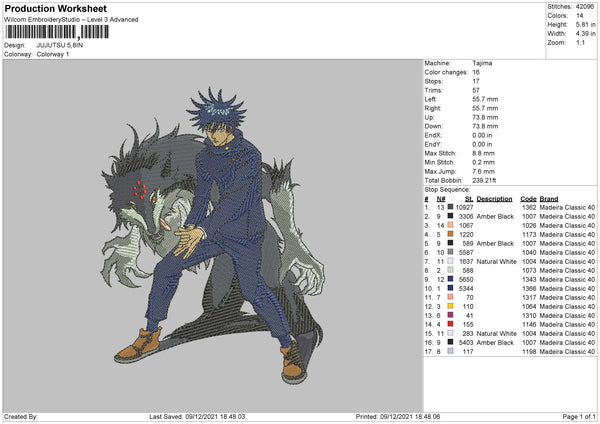Click the Production Worksheet title

[x=55, y=8]
